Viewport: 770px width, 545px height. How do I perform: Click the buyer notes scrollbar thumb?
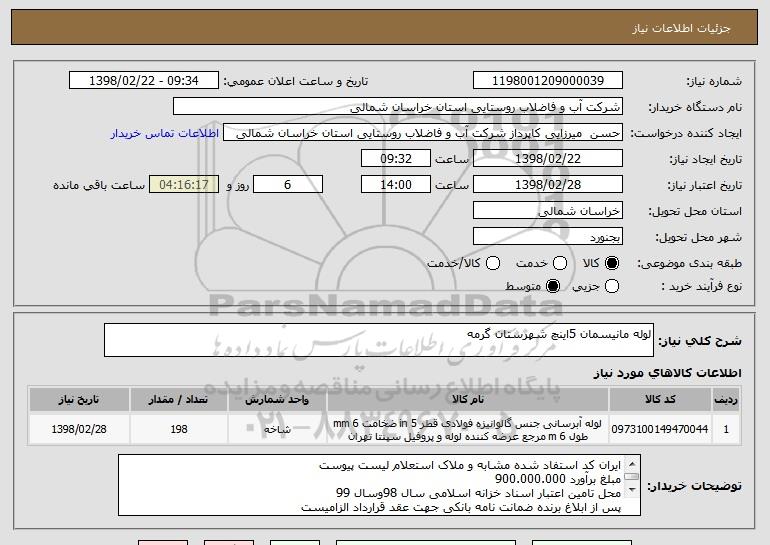pyautogui.click(x=632, y=476)
